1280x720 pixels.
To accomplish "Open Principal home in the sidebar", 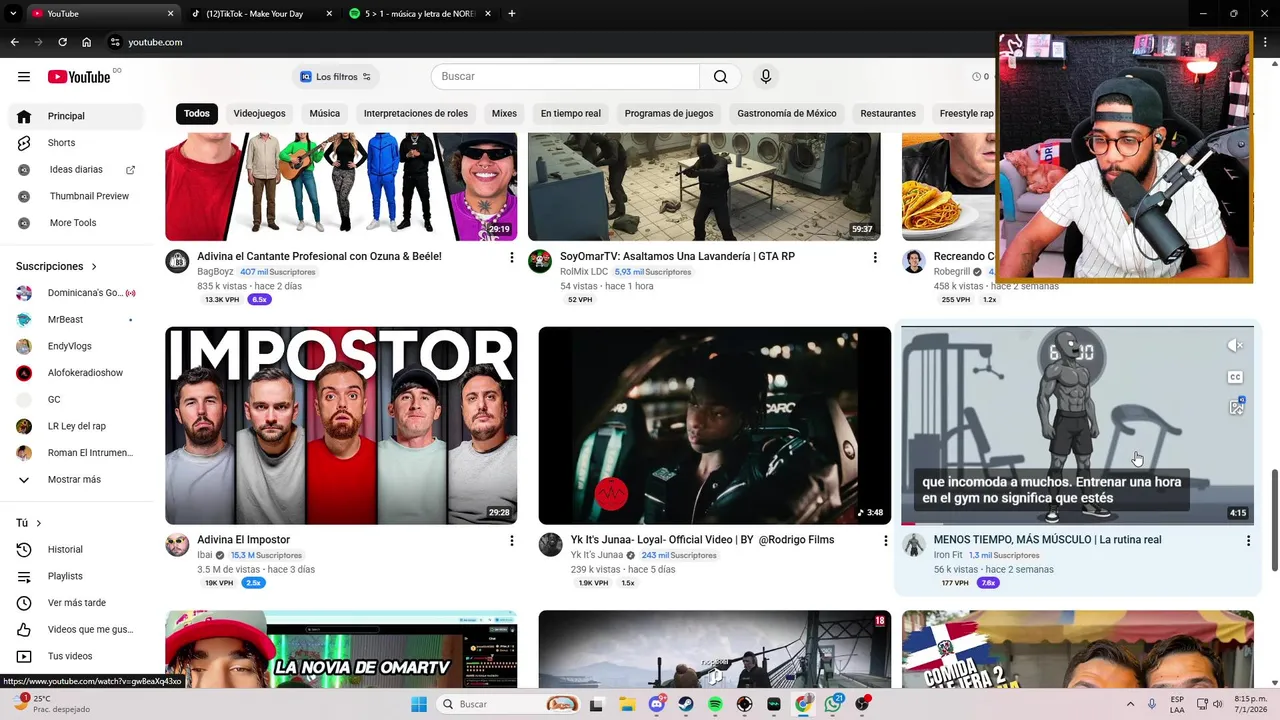I will point(76,116).
